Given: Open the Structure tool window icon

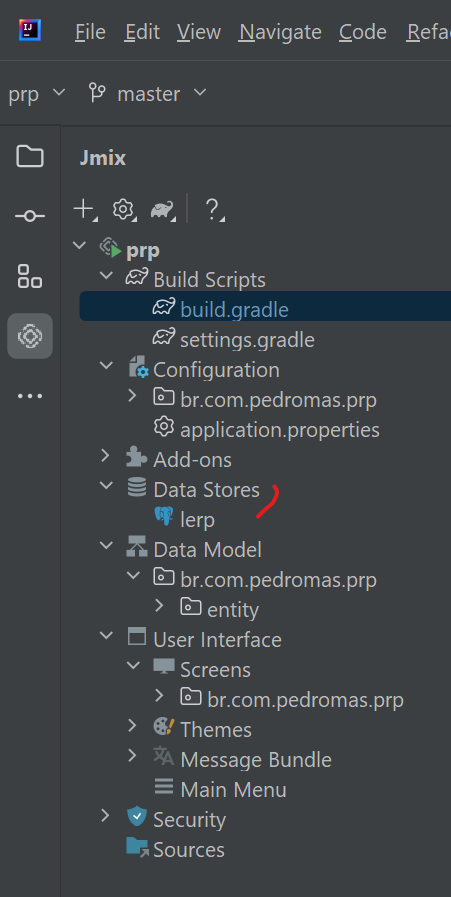Looking at the screenshot, I should coord(30,276).
